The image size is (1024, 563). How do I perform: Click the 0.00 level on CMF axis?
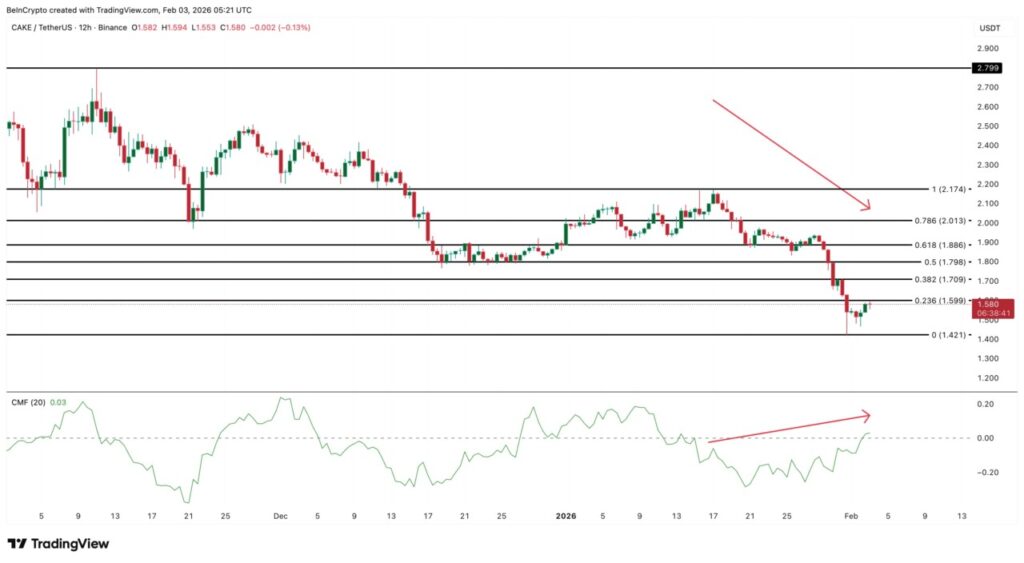click(985, 438)
